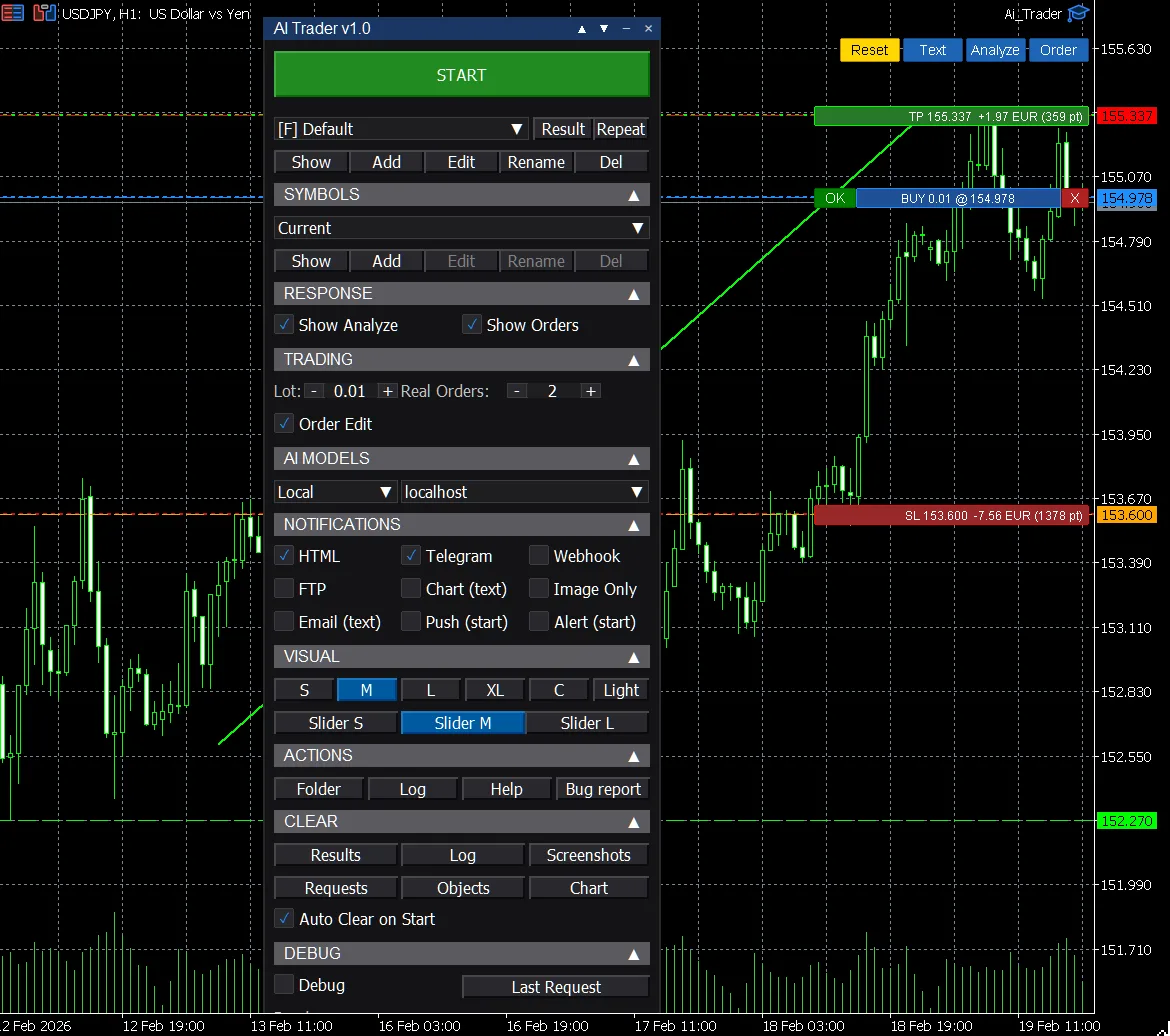This screenshot has width=1170, height=1036.
Task: Switch to the Light theme
Action: [621, 690]
